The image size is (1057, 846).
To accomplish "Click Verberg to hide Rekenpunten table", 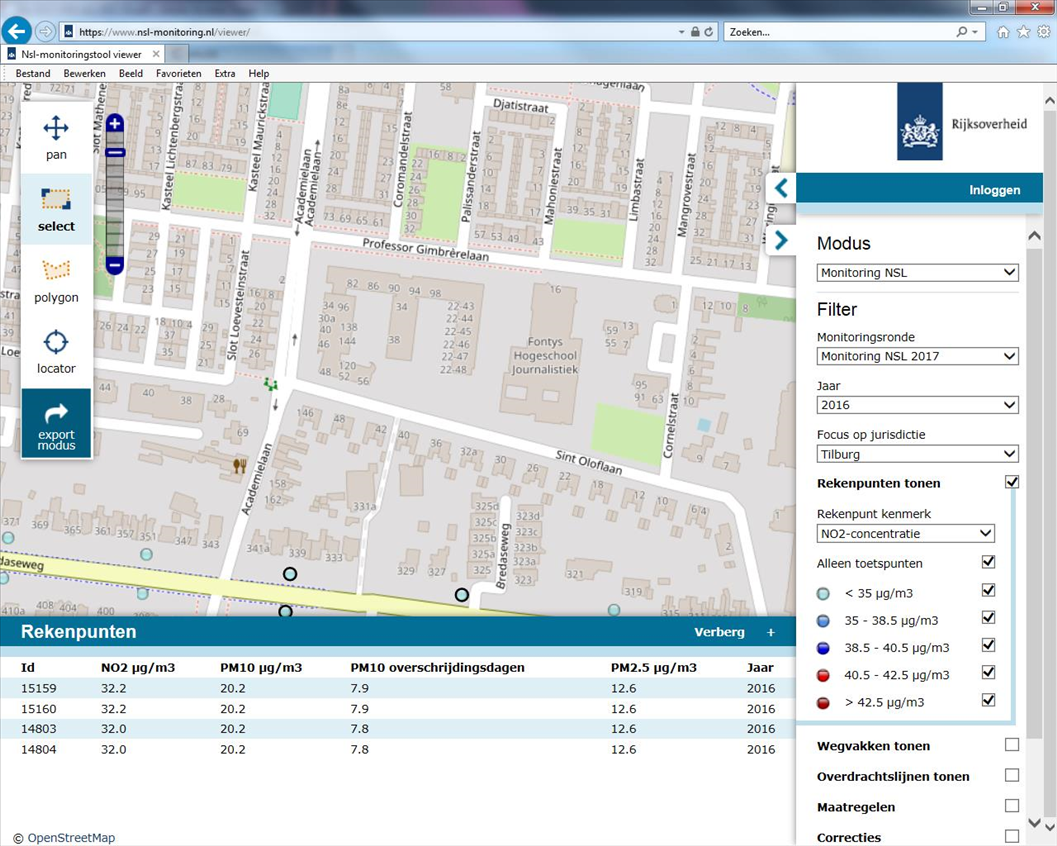I will [x=719, y=632].
